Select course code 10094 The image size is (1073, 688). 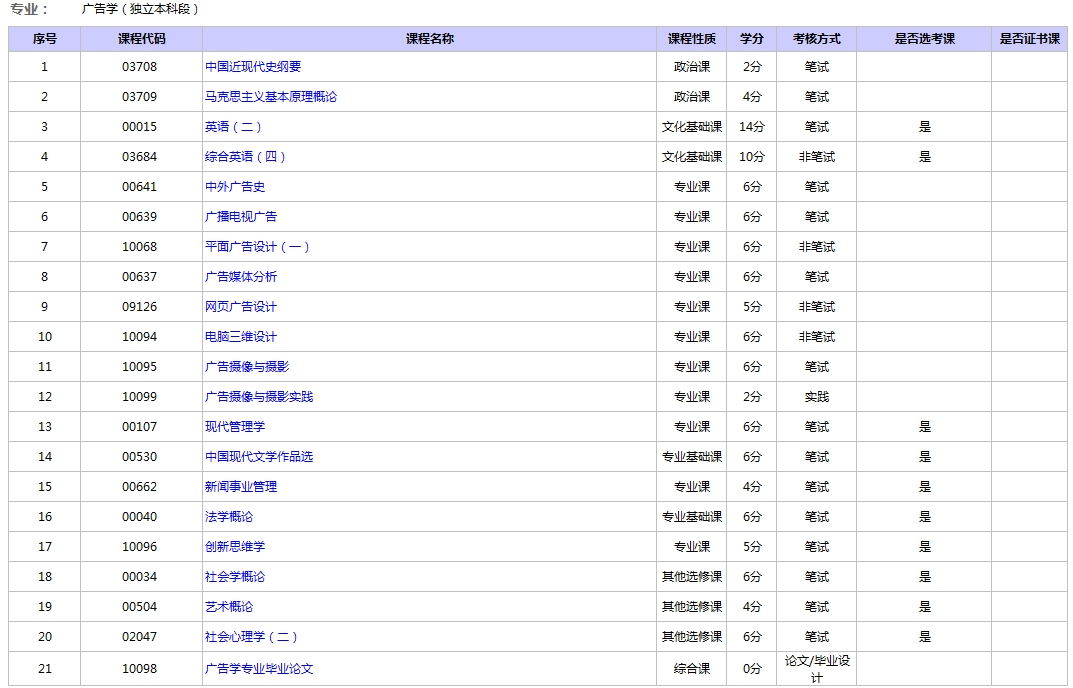140,337
